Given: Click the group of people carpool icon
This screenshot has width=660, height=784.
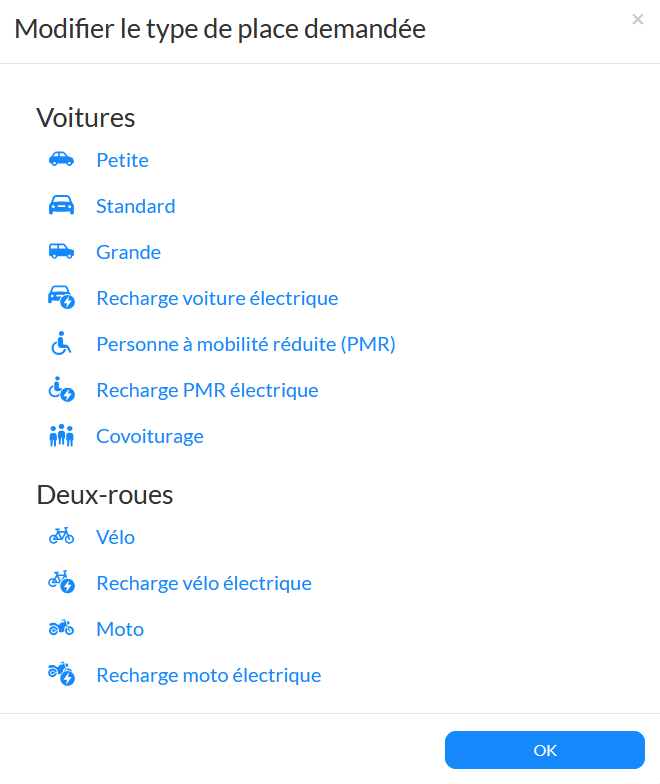Looking at the screenshot, I should (61, 436).
